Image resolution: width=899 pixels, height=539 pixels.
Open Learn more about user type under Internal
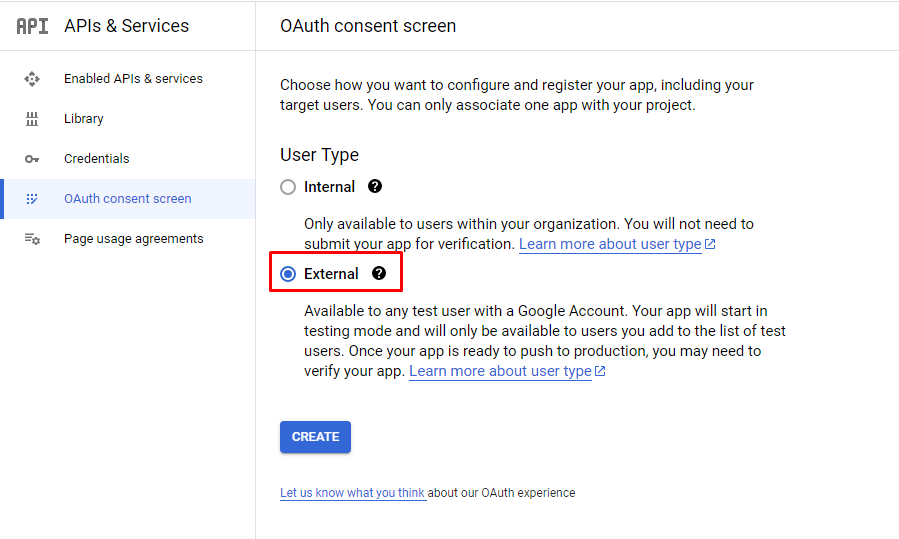(x=610, y=244)
